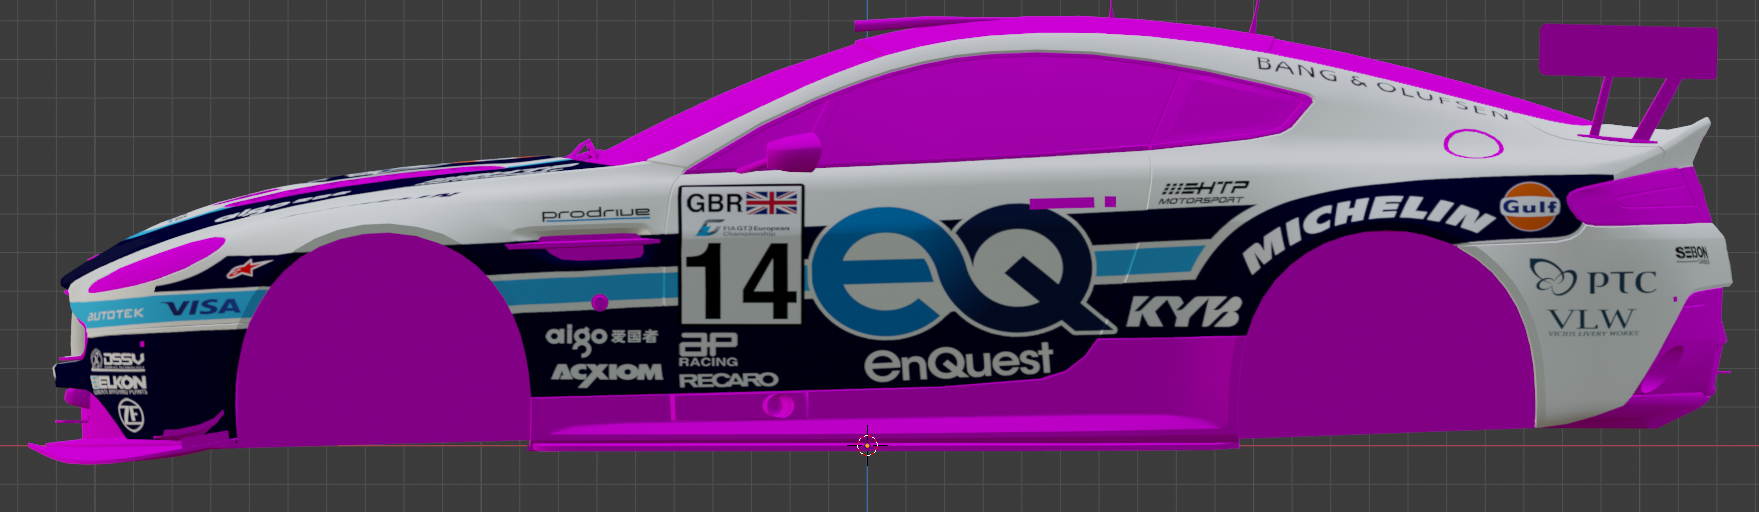Click the GBR text on number plate
This screenshot has width=1759, height=512.
(x=715, y=203)
